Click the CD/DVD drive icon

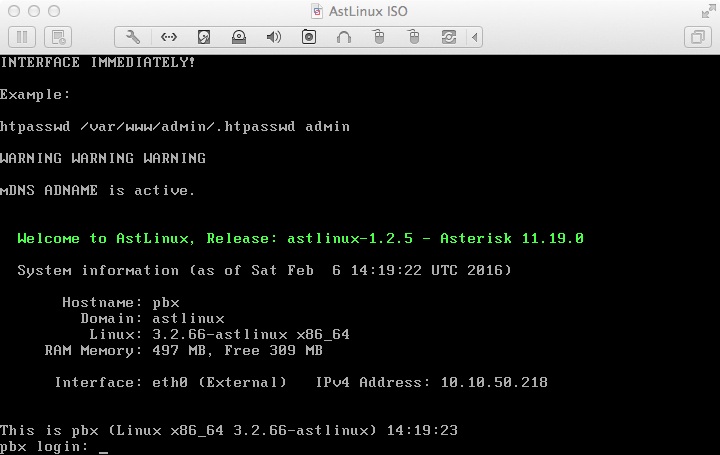[x=239, y=37]
